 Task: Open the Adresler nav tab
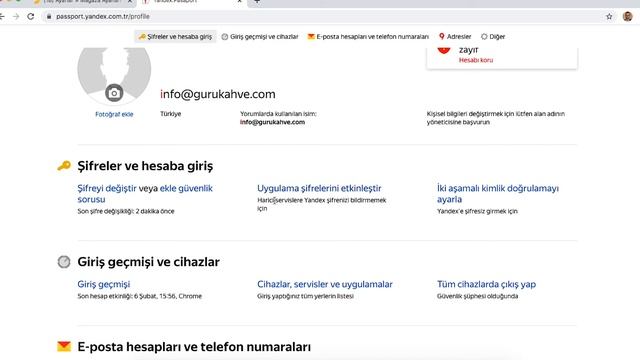[x=455, y=36]
